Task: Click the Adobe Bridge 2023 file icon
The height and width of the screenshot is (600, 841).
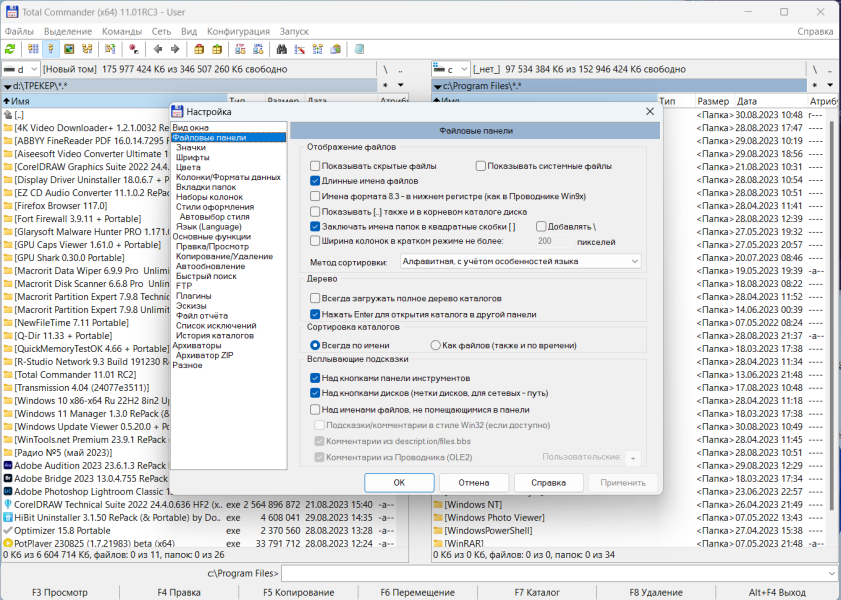Action: (x=8, y=478)
